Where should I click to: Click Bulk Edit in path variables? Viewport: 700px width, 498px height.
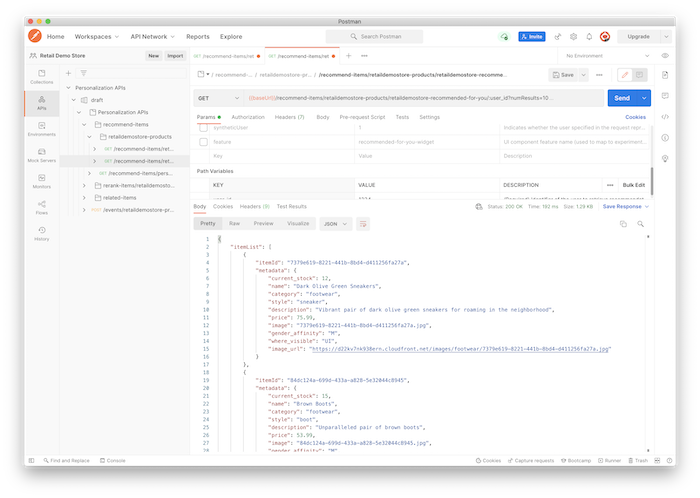click(633, 185)
